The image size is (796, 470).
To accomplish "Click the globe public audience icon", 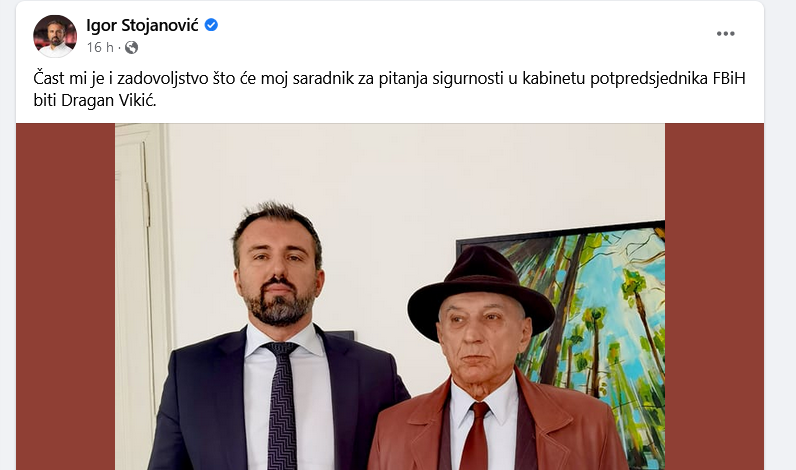I will coord(131,47).
